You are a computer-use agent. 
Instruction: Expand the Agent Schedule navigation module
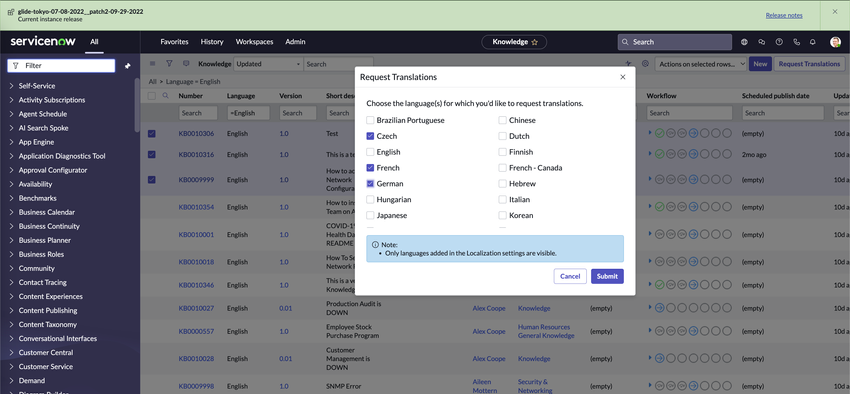(x=12, y=114)
